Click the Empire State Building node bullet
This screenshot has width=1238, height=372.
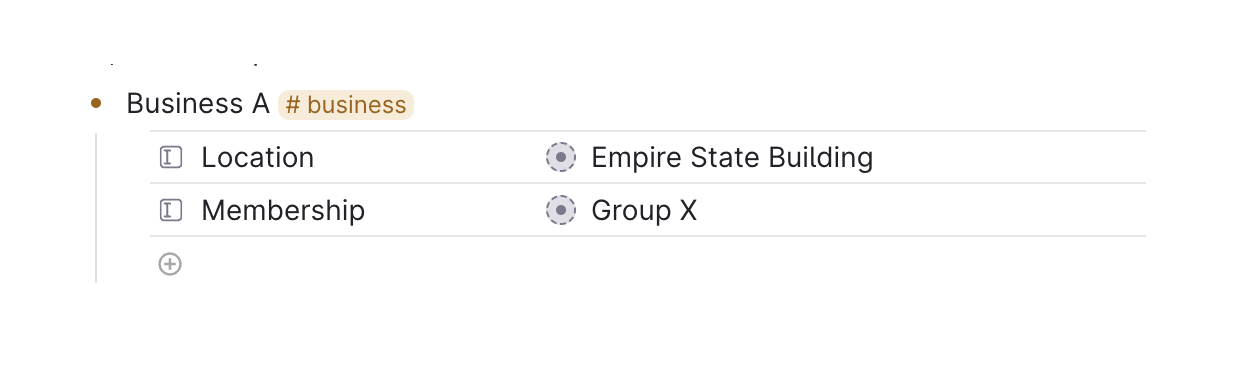[x=561, y=157]
